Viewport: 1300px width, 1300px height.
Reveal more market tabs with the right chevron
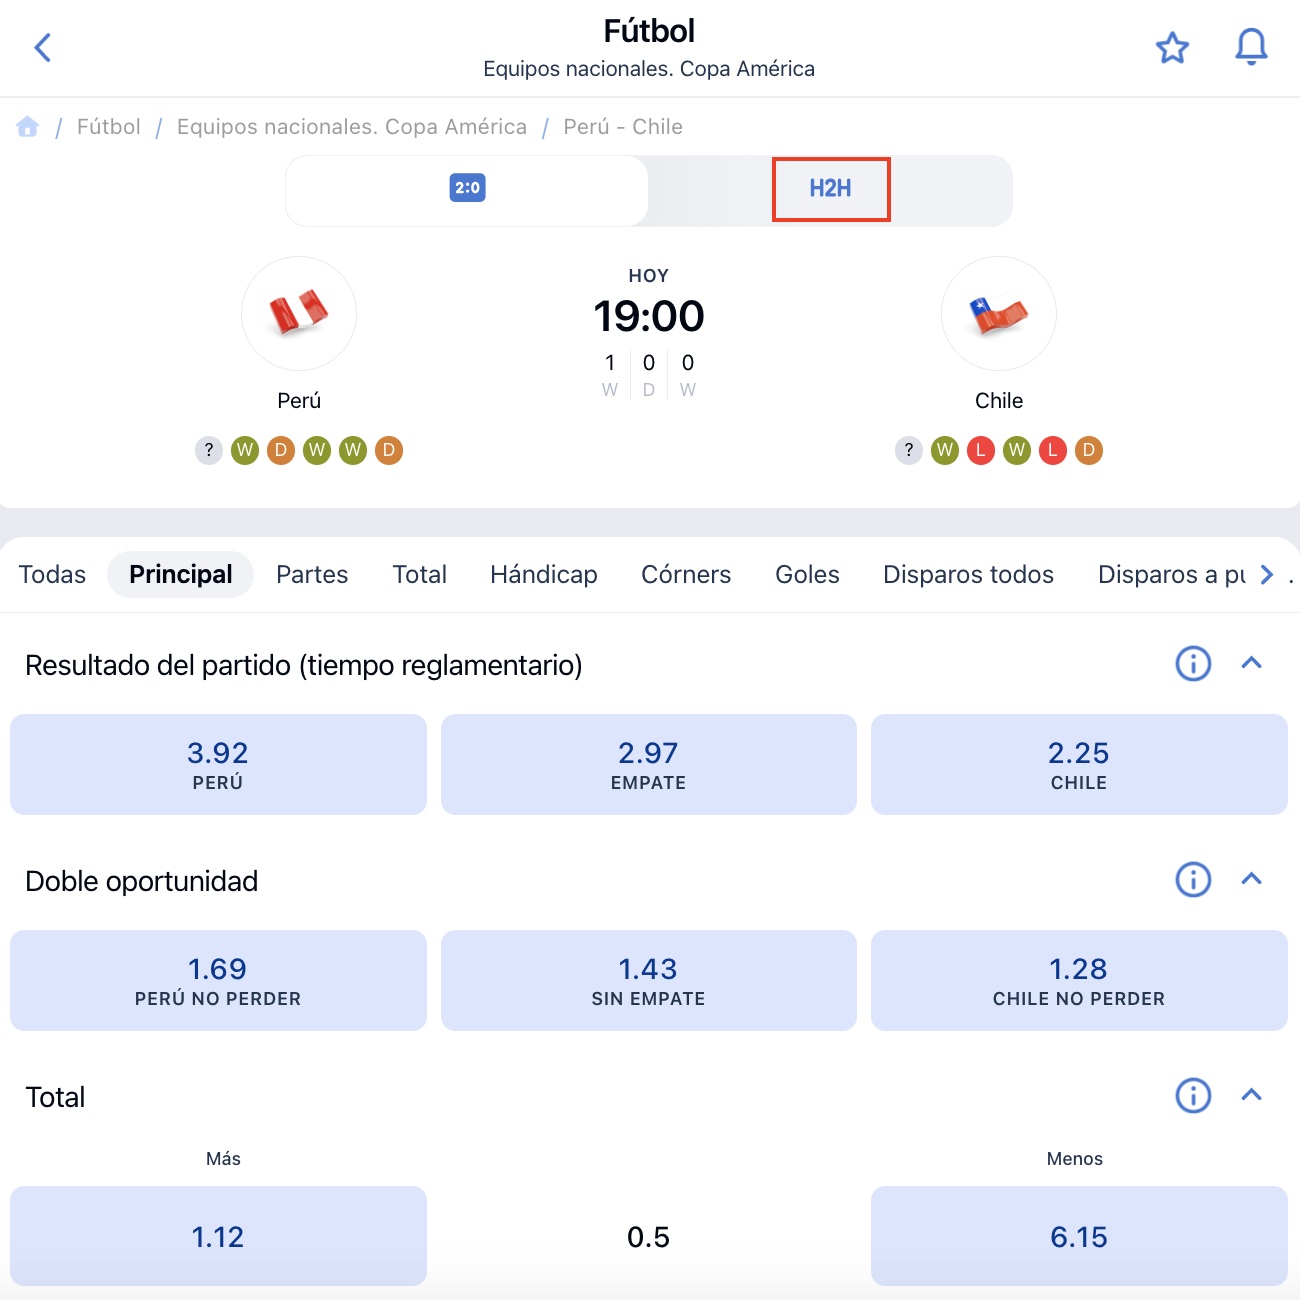(1267, 575)
